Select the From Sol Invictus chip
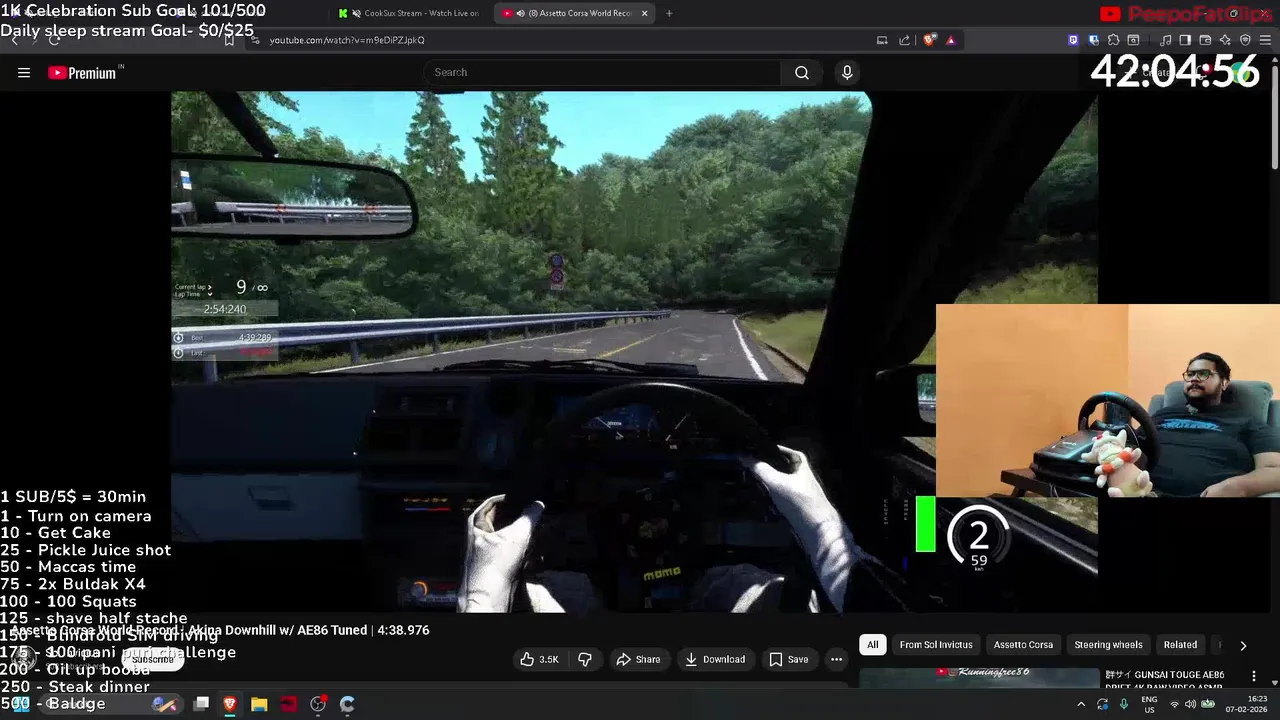 [936, 645]
